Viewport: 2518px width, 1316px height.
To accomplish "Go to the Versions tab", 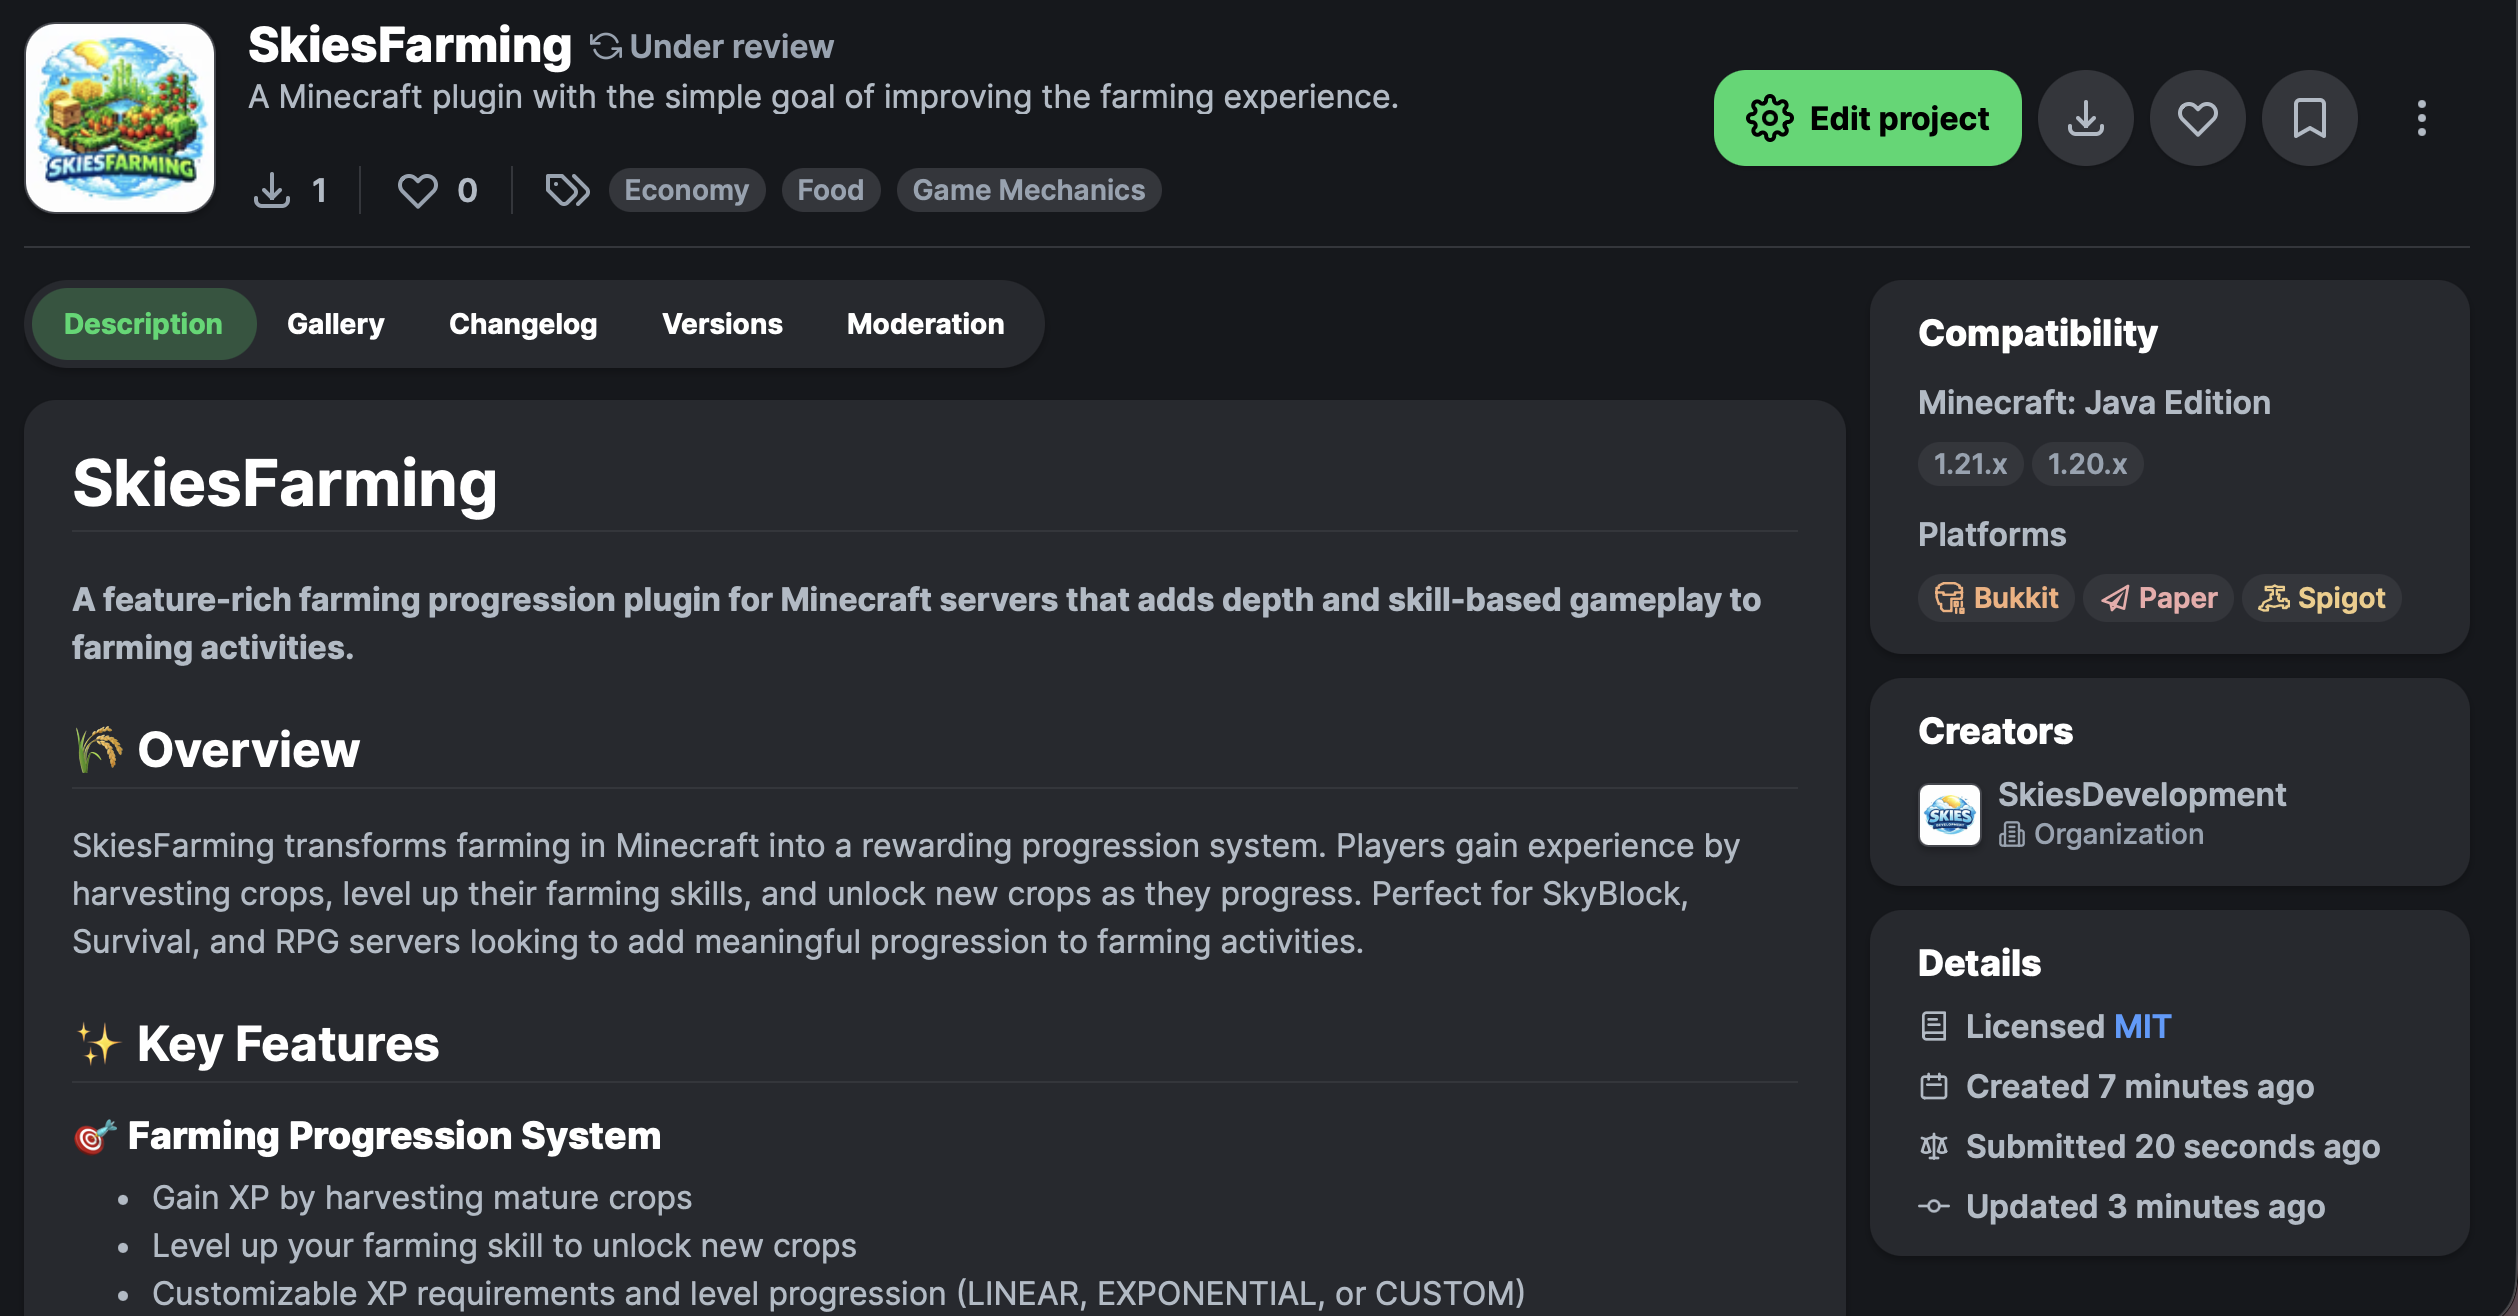I will point(722,324).
